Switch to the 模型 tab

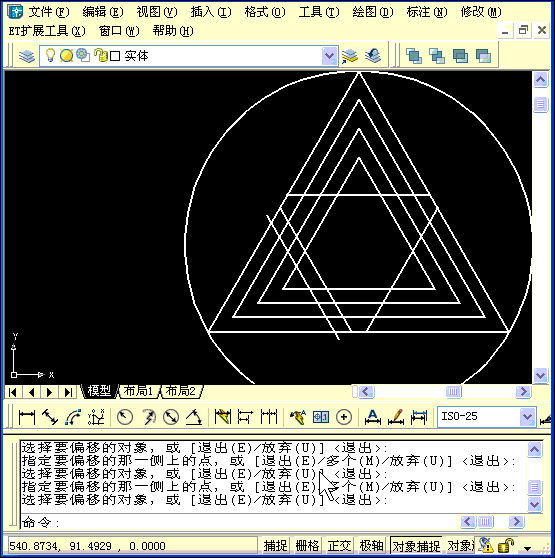click(99, 391)
